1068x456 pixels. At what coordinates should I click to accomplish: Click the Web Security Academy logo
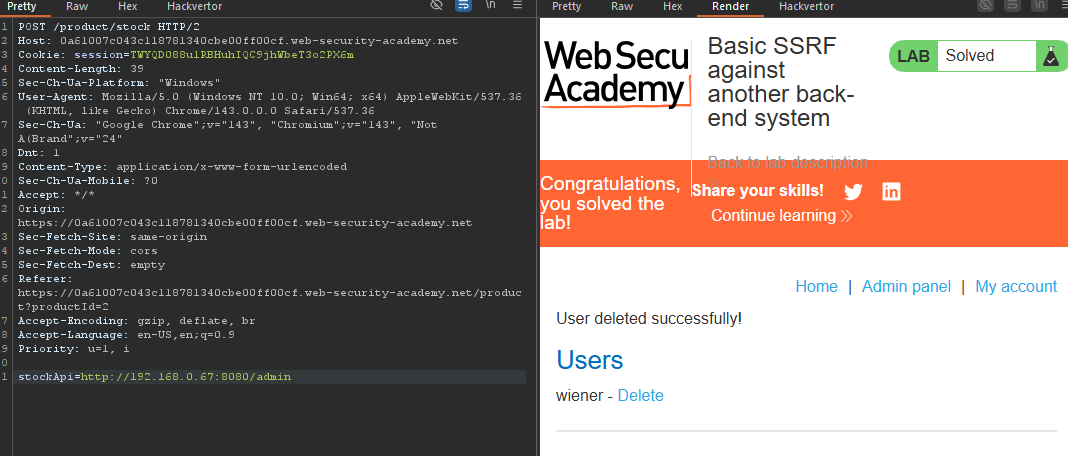pyautogui.click(x=616, y=74)
